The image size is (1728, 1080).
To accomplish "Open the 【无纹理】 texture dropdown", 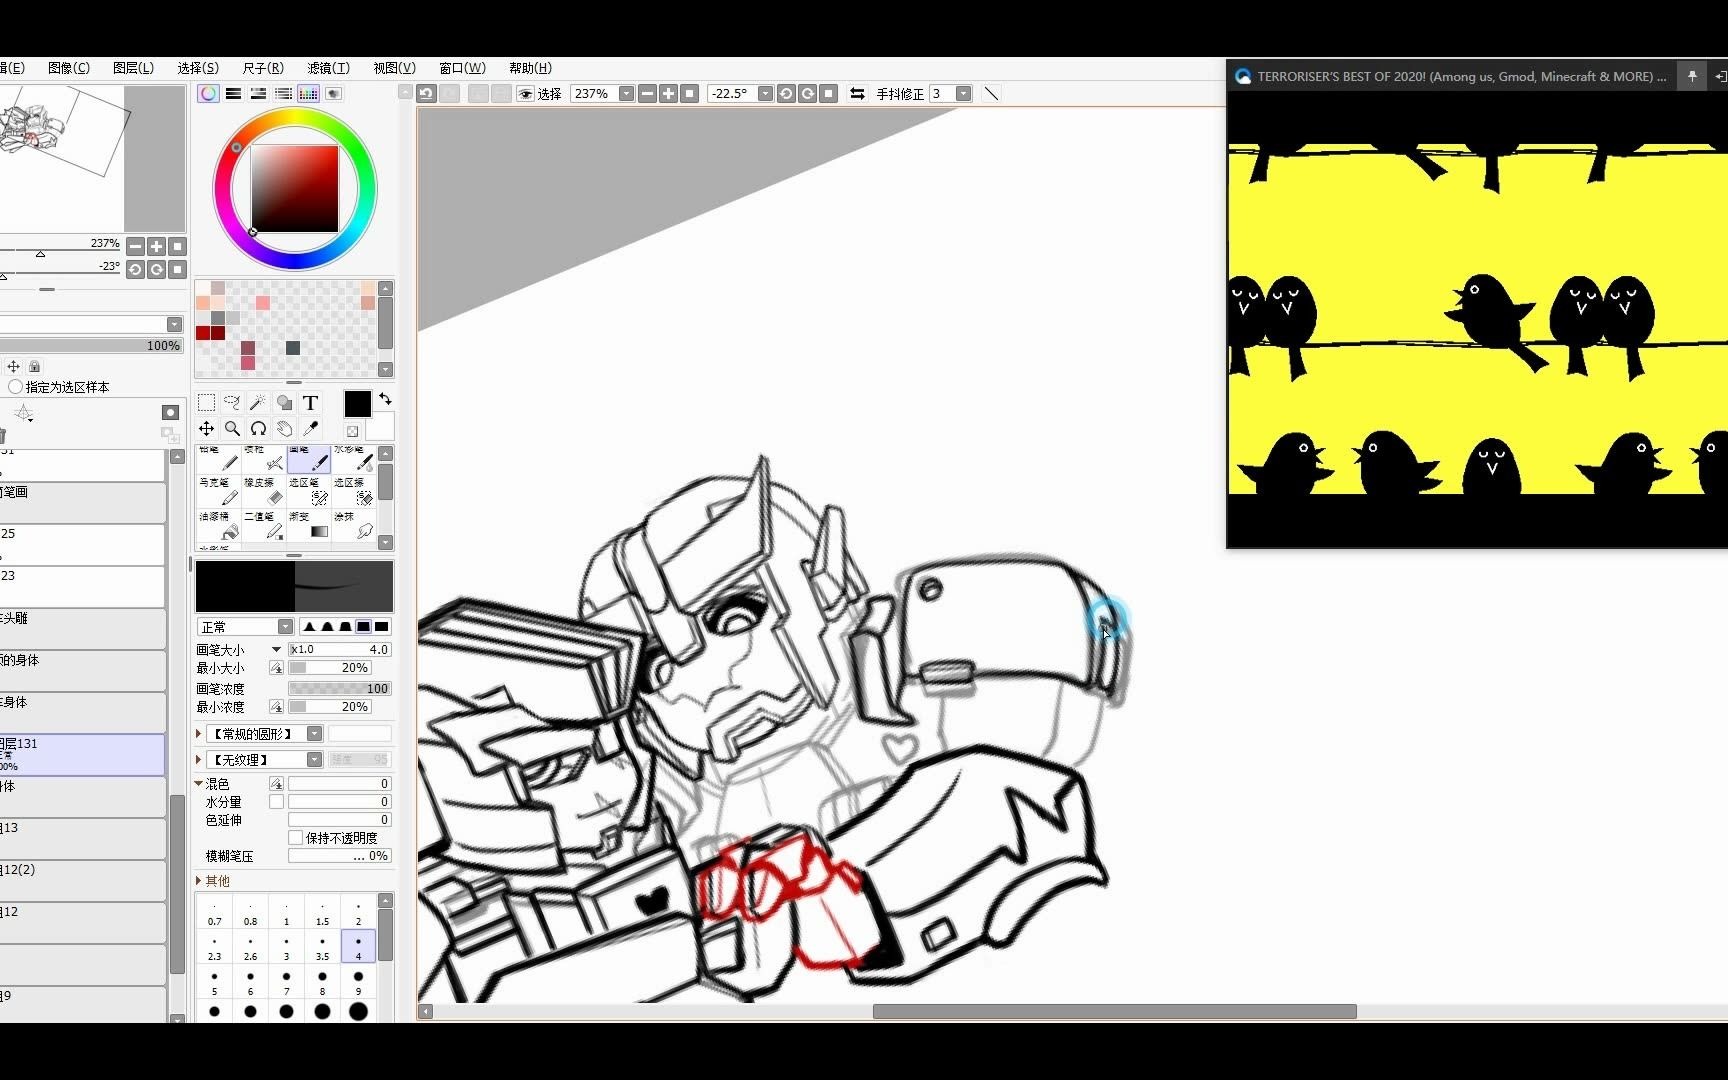I will [x=314, y=760].
